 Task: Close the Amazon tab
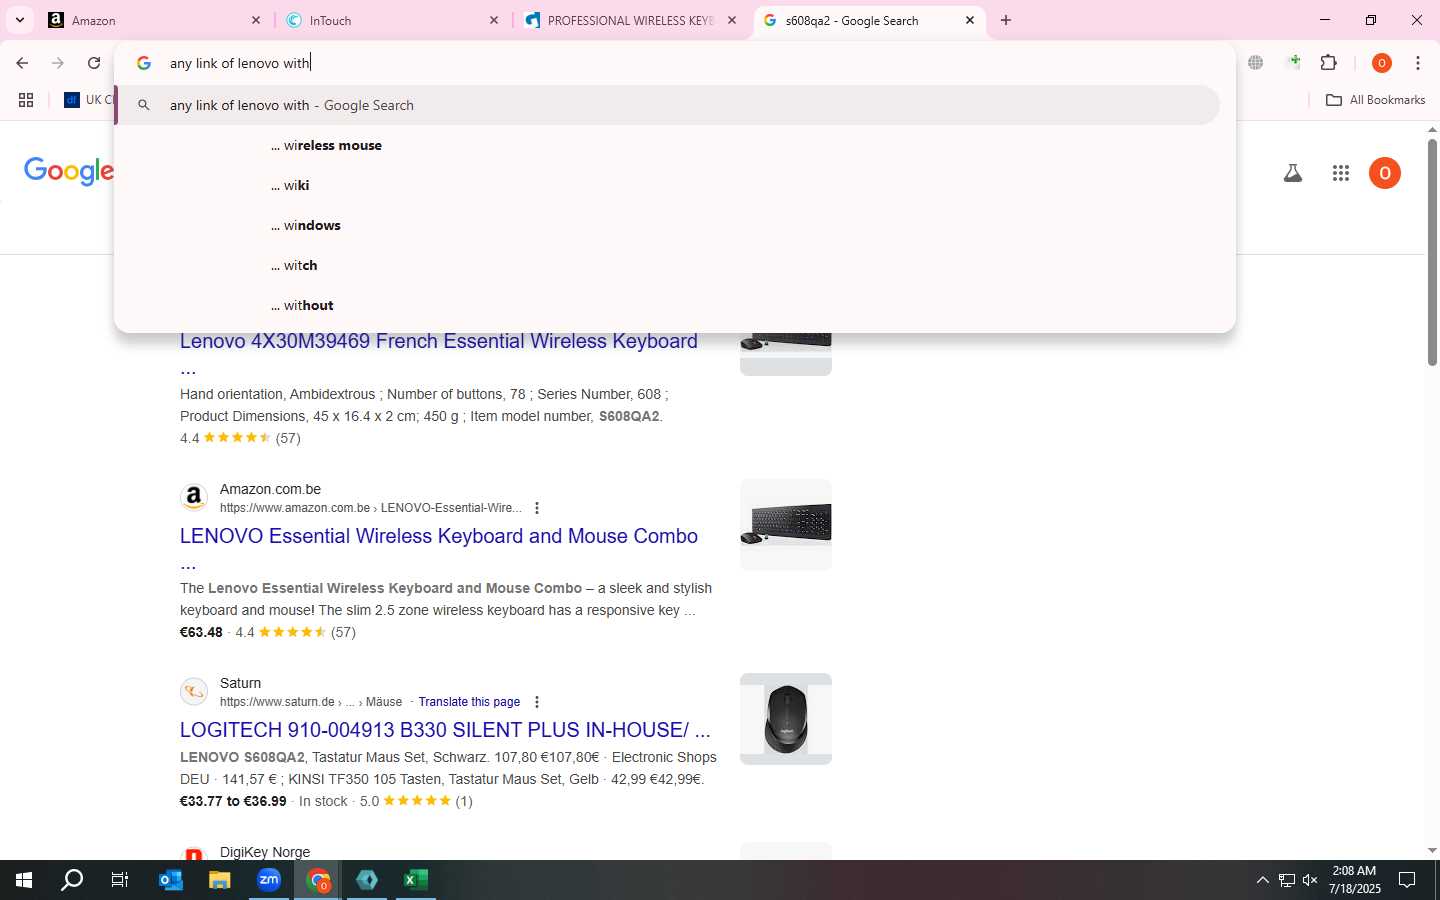pyautogui.click(x=255, y=20)
